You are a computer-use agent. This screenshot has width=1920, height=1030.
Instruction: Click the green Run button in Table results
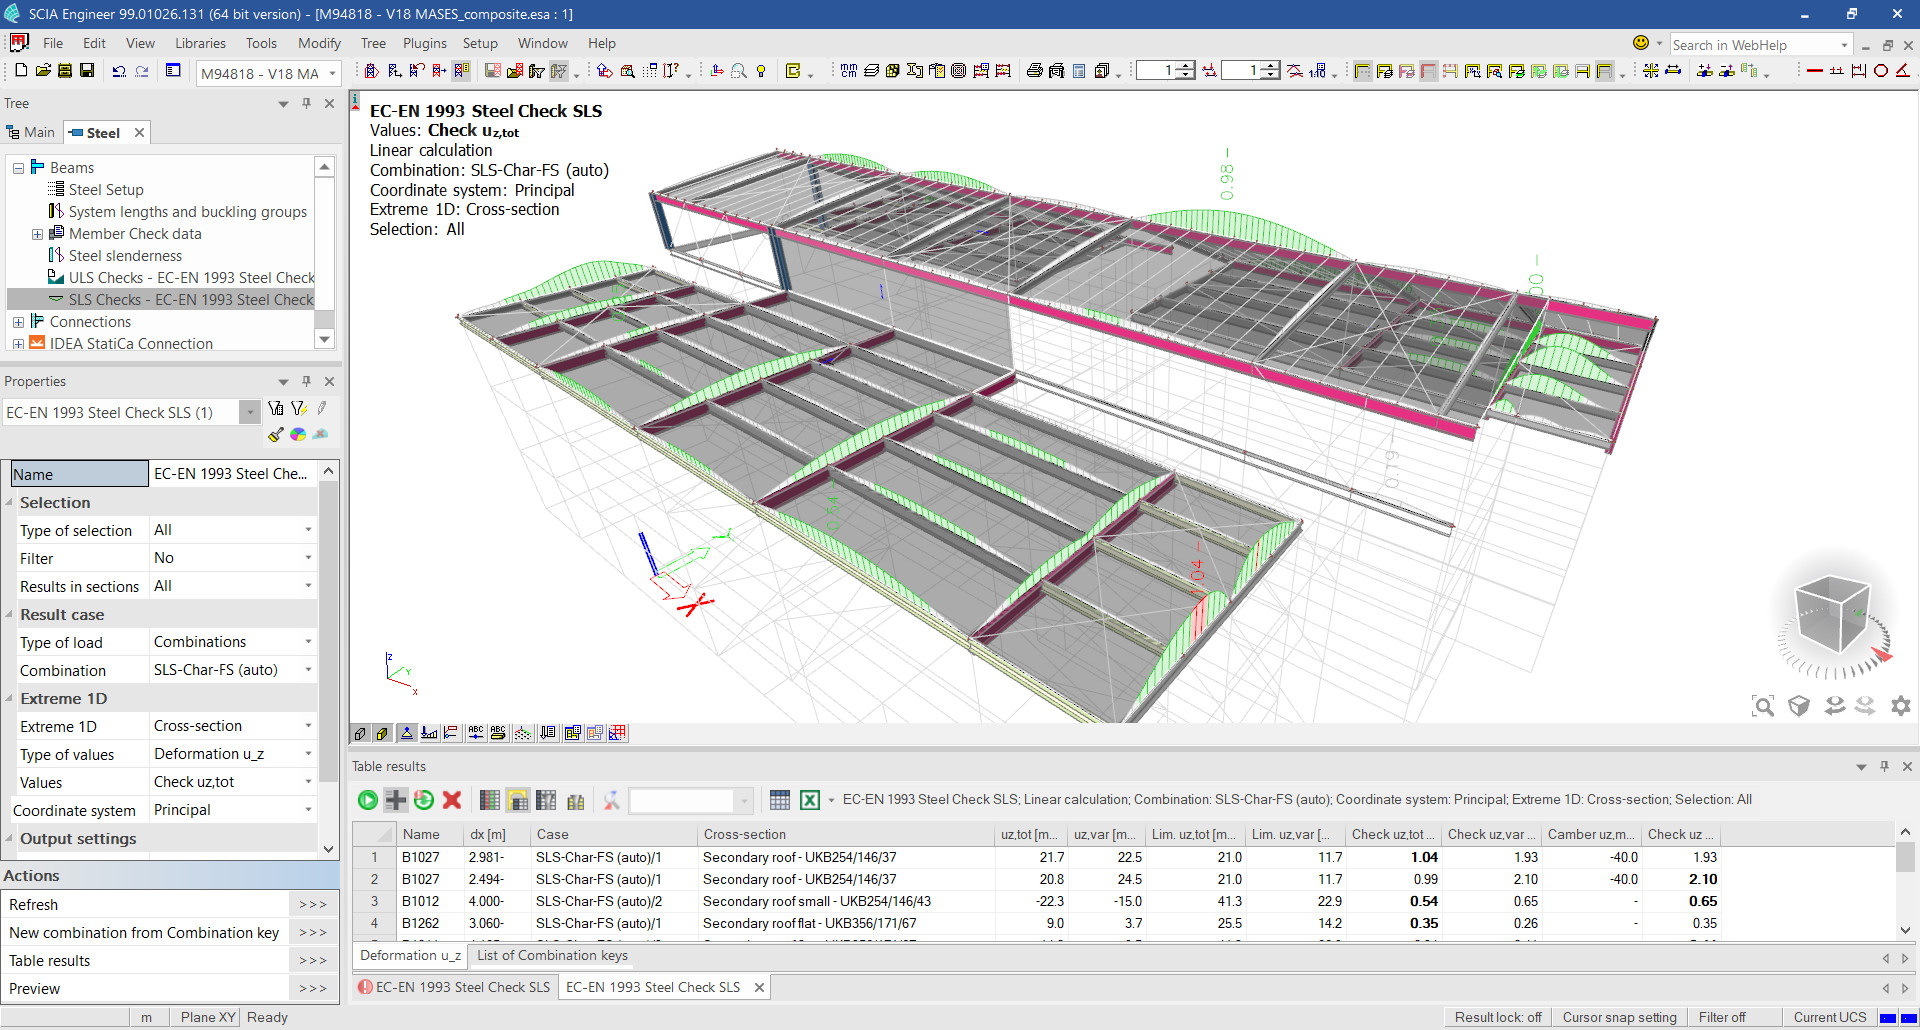pos(368,800)
